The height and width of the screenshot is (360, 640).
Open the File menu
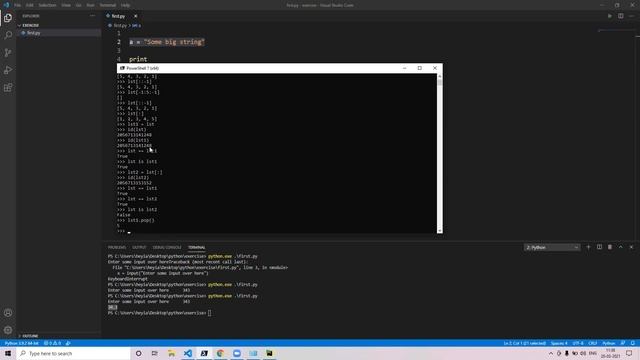point(18,5)
